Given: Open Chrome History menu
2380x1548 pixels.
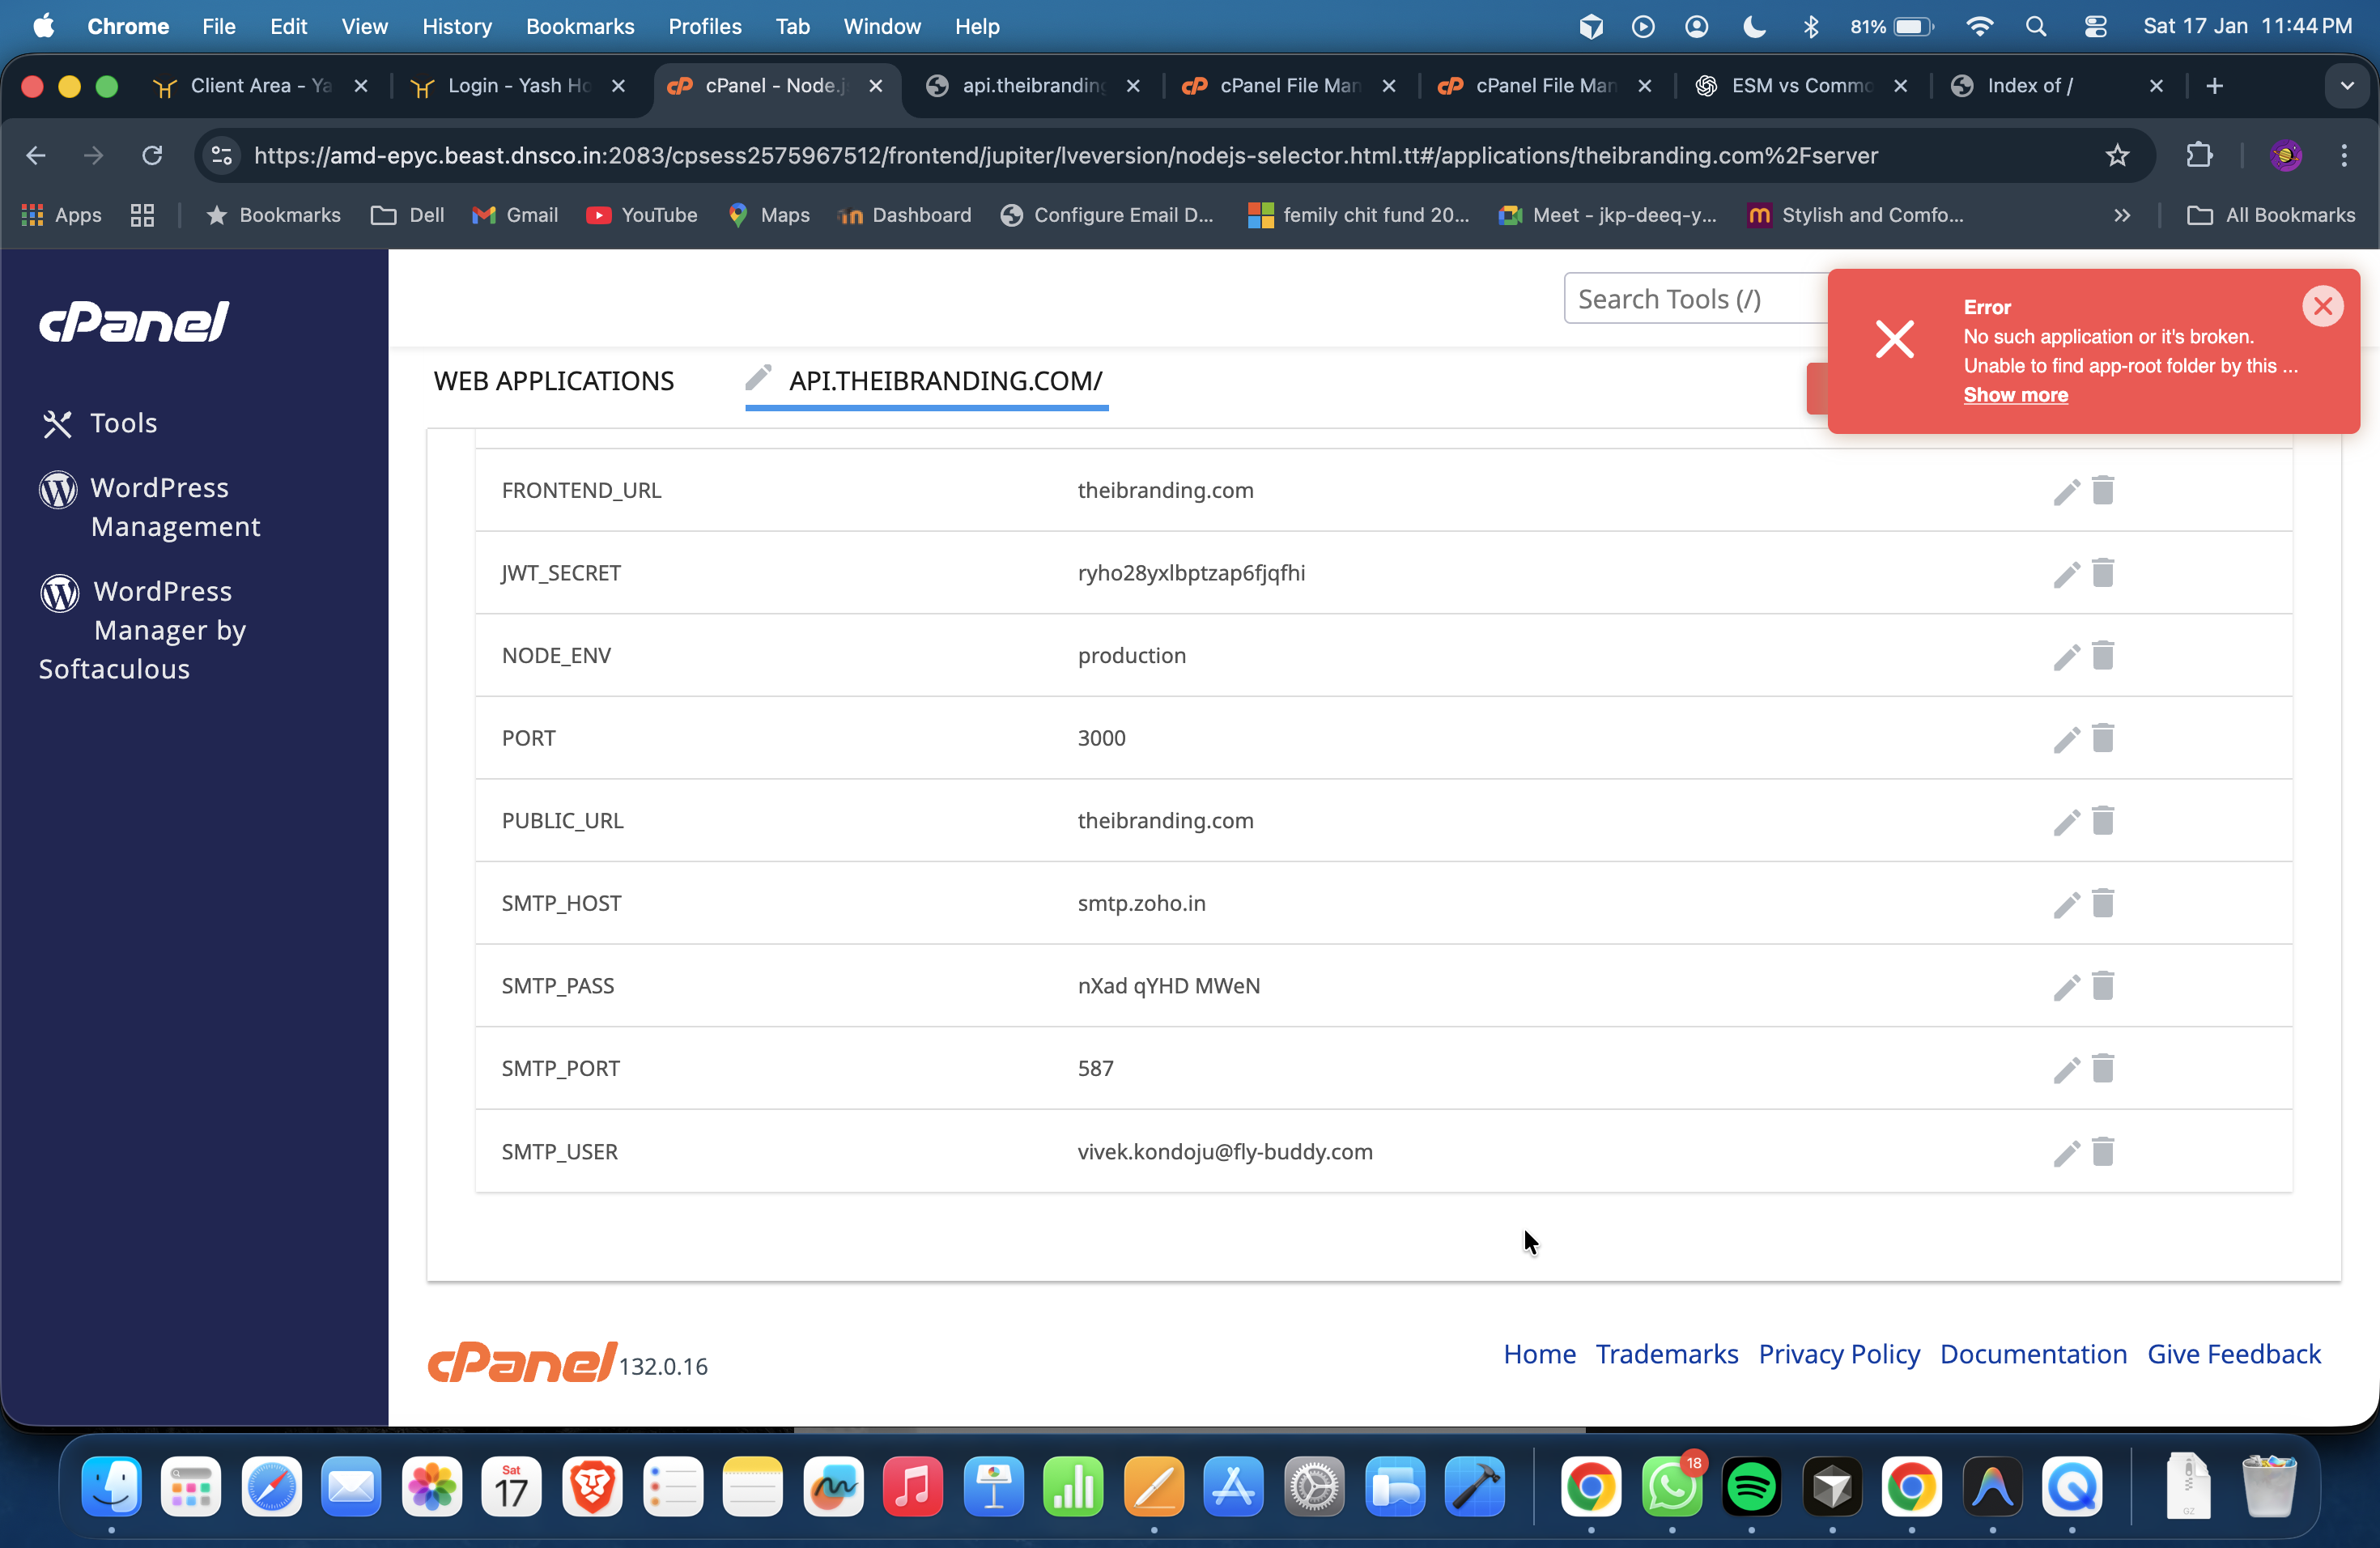Looking at the screenshot, I should coord(456,26).
